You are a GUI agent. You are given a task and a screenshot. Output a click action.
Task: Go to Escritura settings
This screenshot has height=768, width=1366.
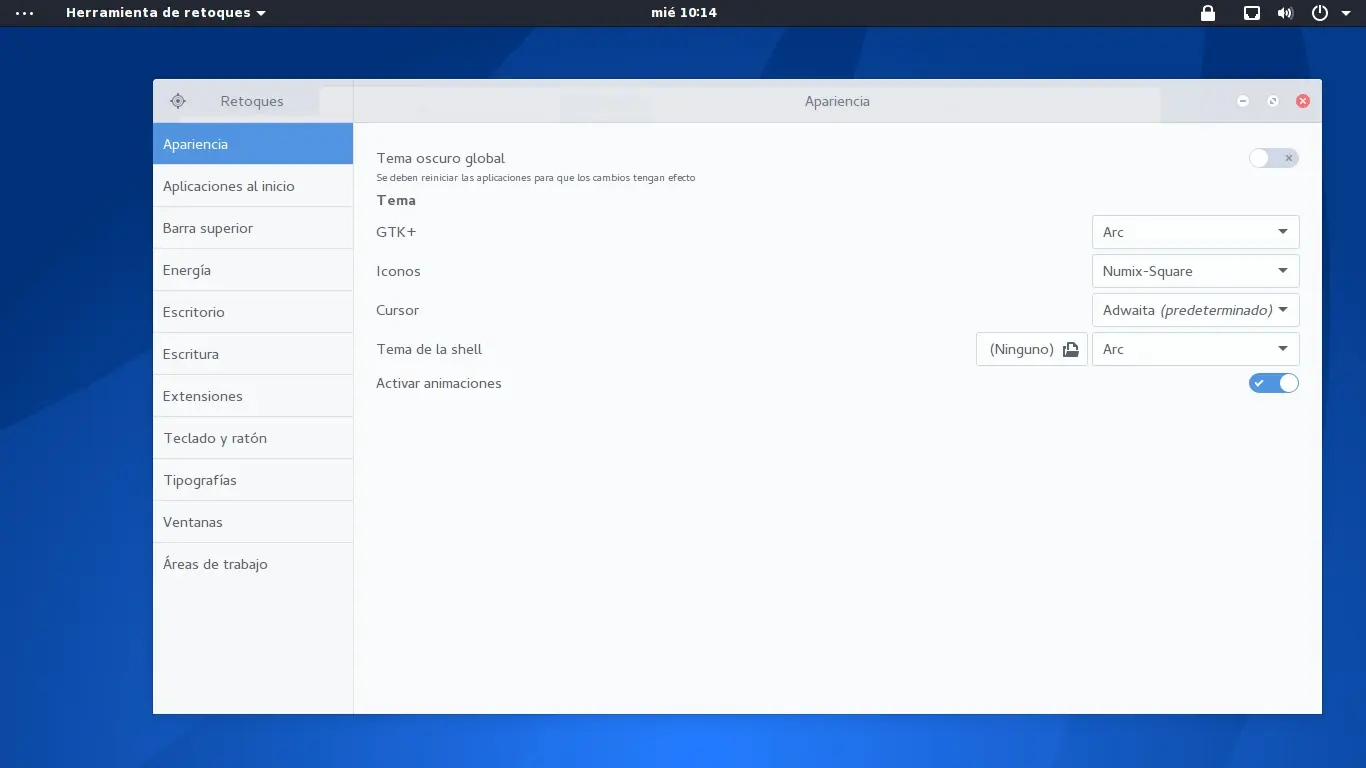253,354
